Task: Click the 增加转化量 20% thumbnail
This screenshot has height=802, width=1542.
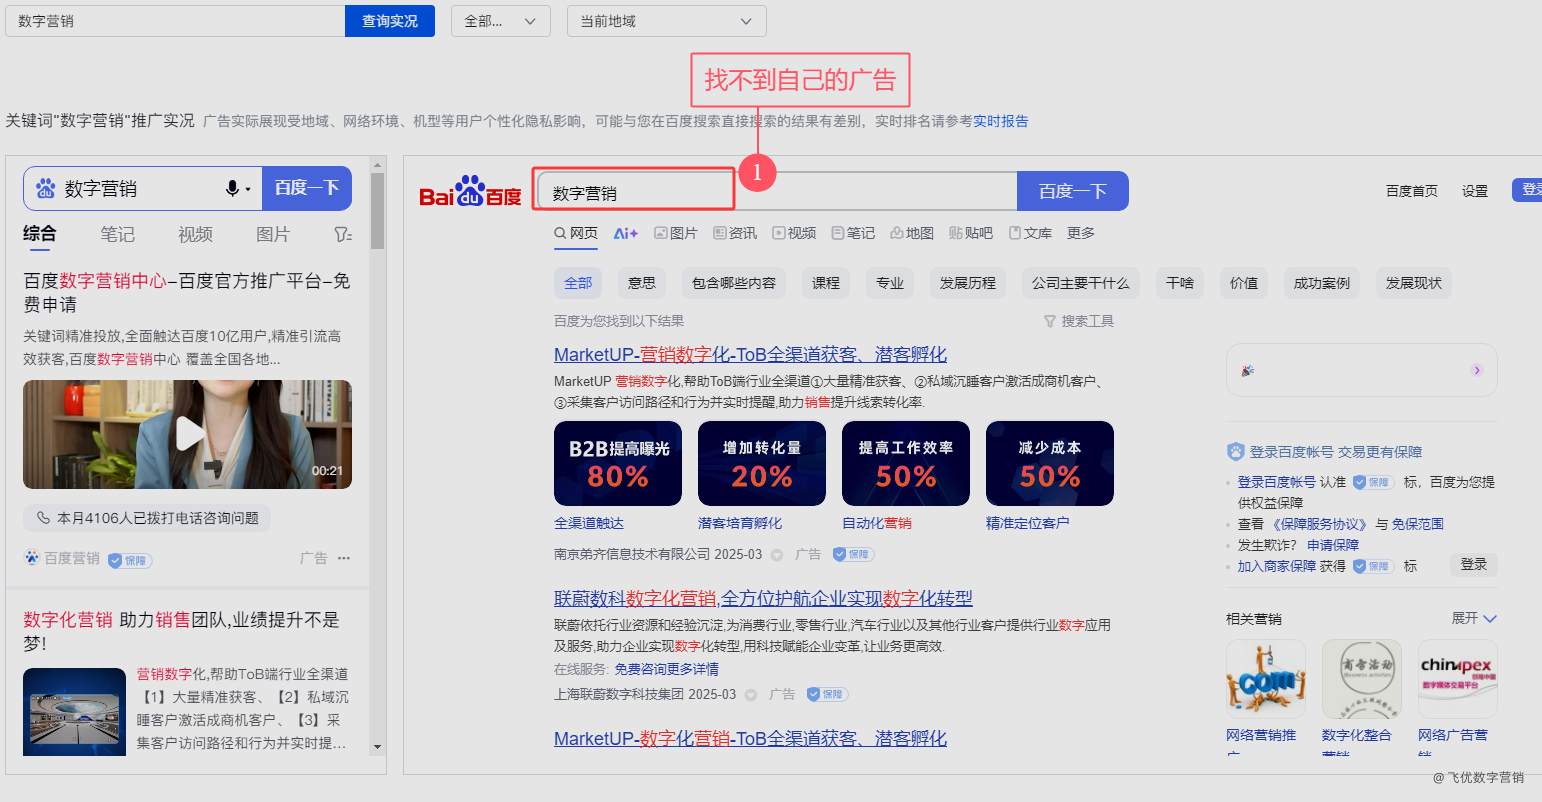Action: [762, 463]
